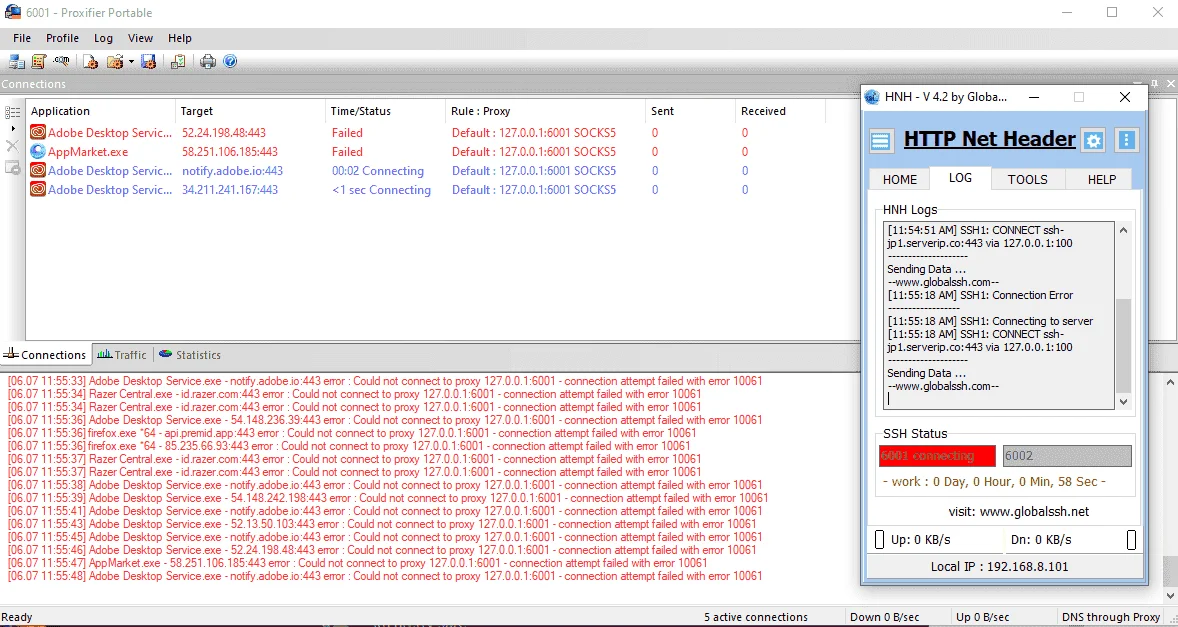
Task: Click inside the HNH Logs text area
Action: 999,315
